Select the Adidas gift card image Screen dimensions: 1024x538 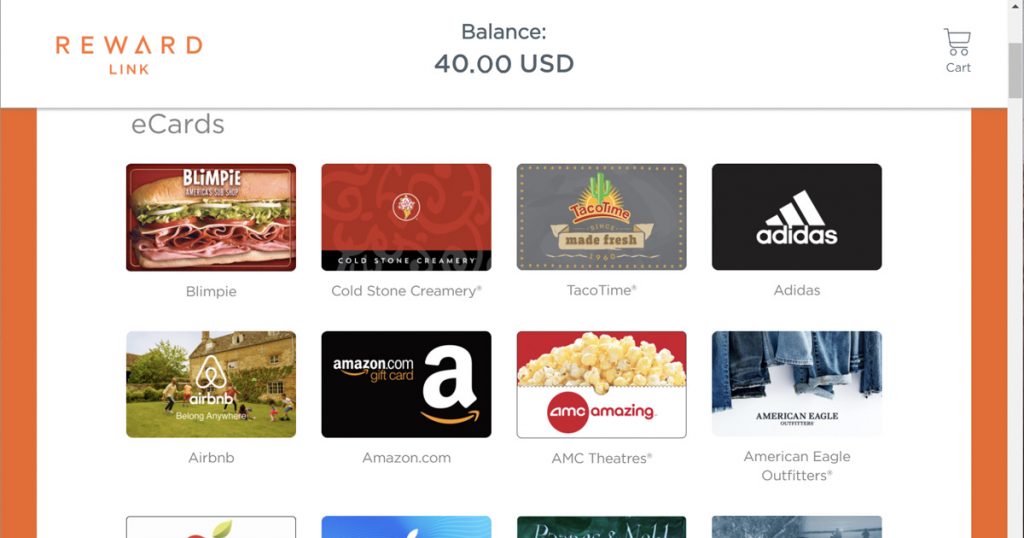pos(797,217)
